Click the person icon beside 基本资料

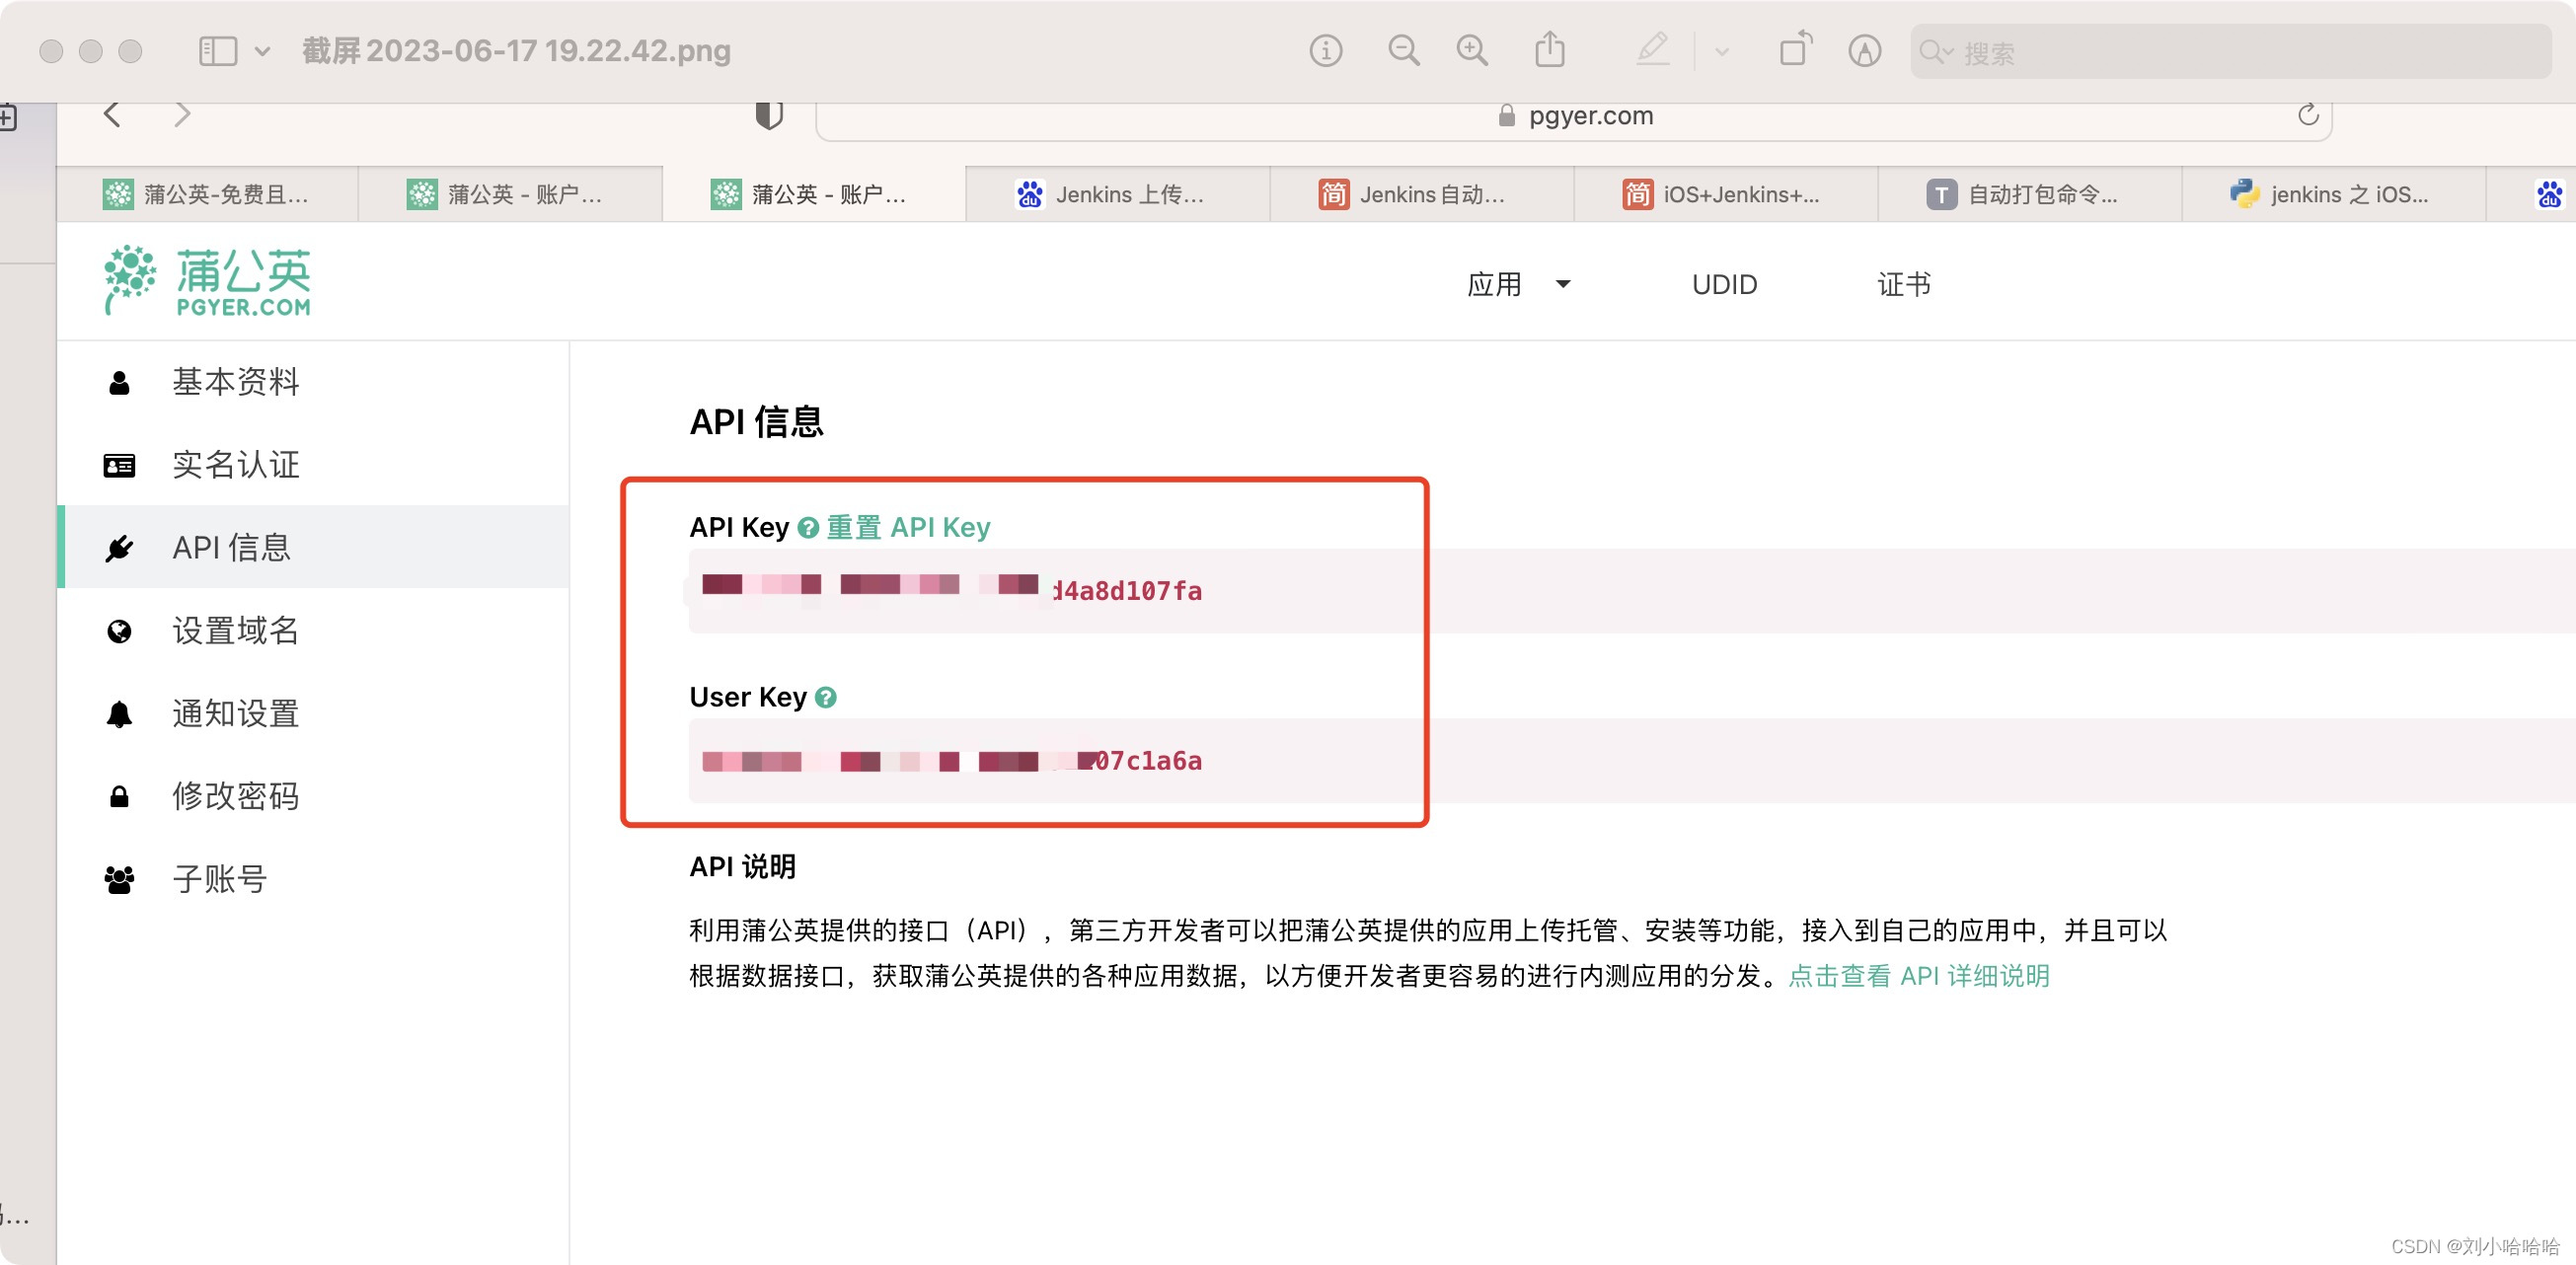click(x=119, y=382)
